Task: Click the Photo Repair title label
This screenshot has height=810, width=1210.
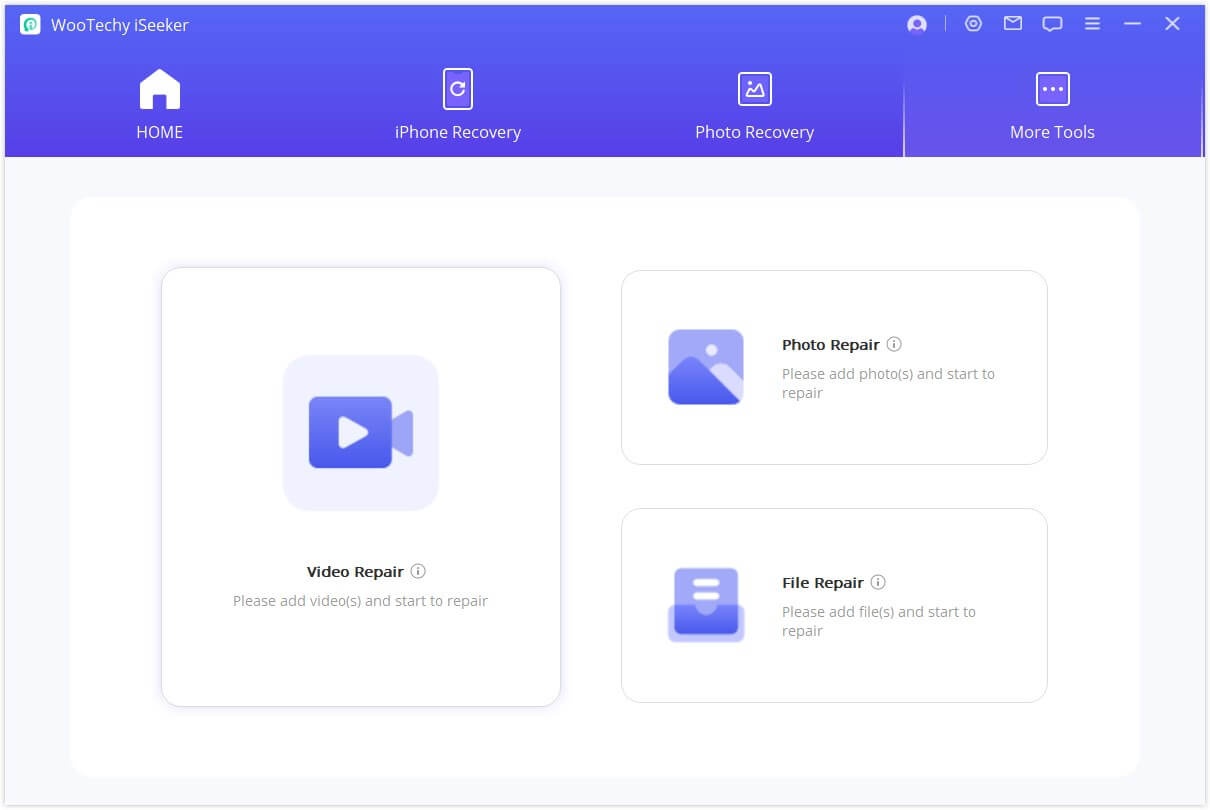Action: (x=830, y=345)
